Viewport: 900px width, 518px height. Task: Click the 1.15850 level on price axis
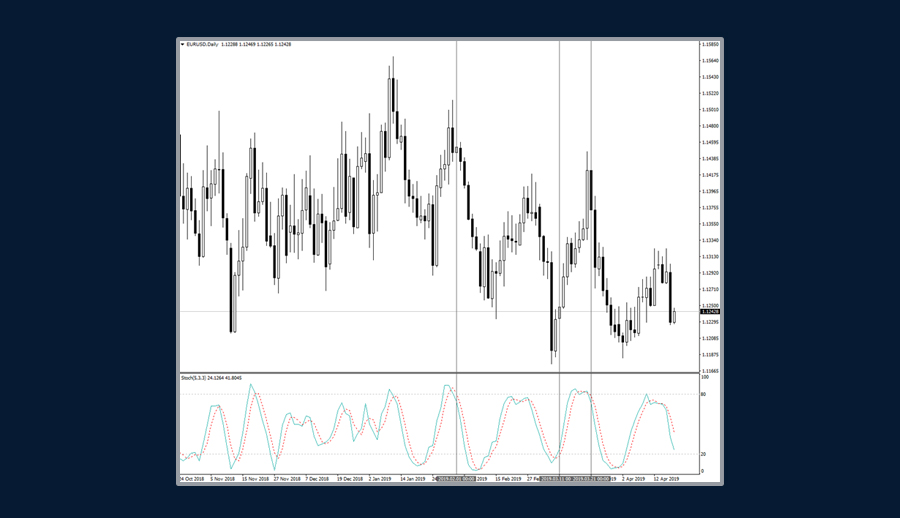tap(710, 44)
